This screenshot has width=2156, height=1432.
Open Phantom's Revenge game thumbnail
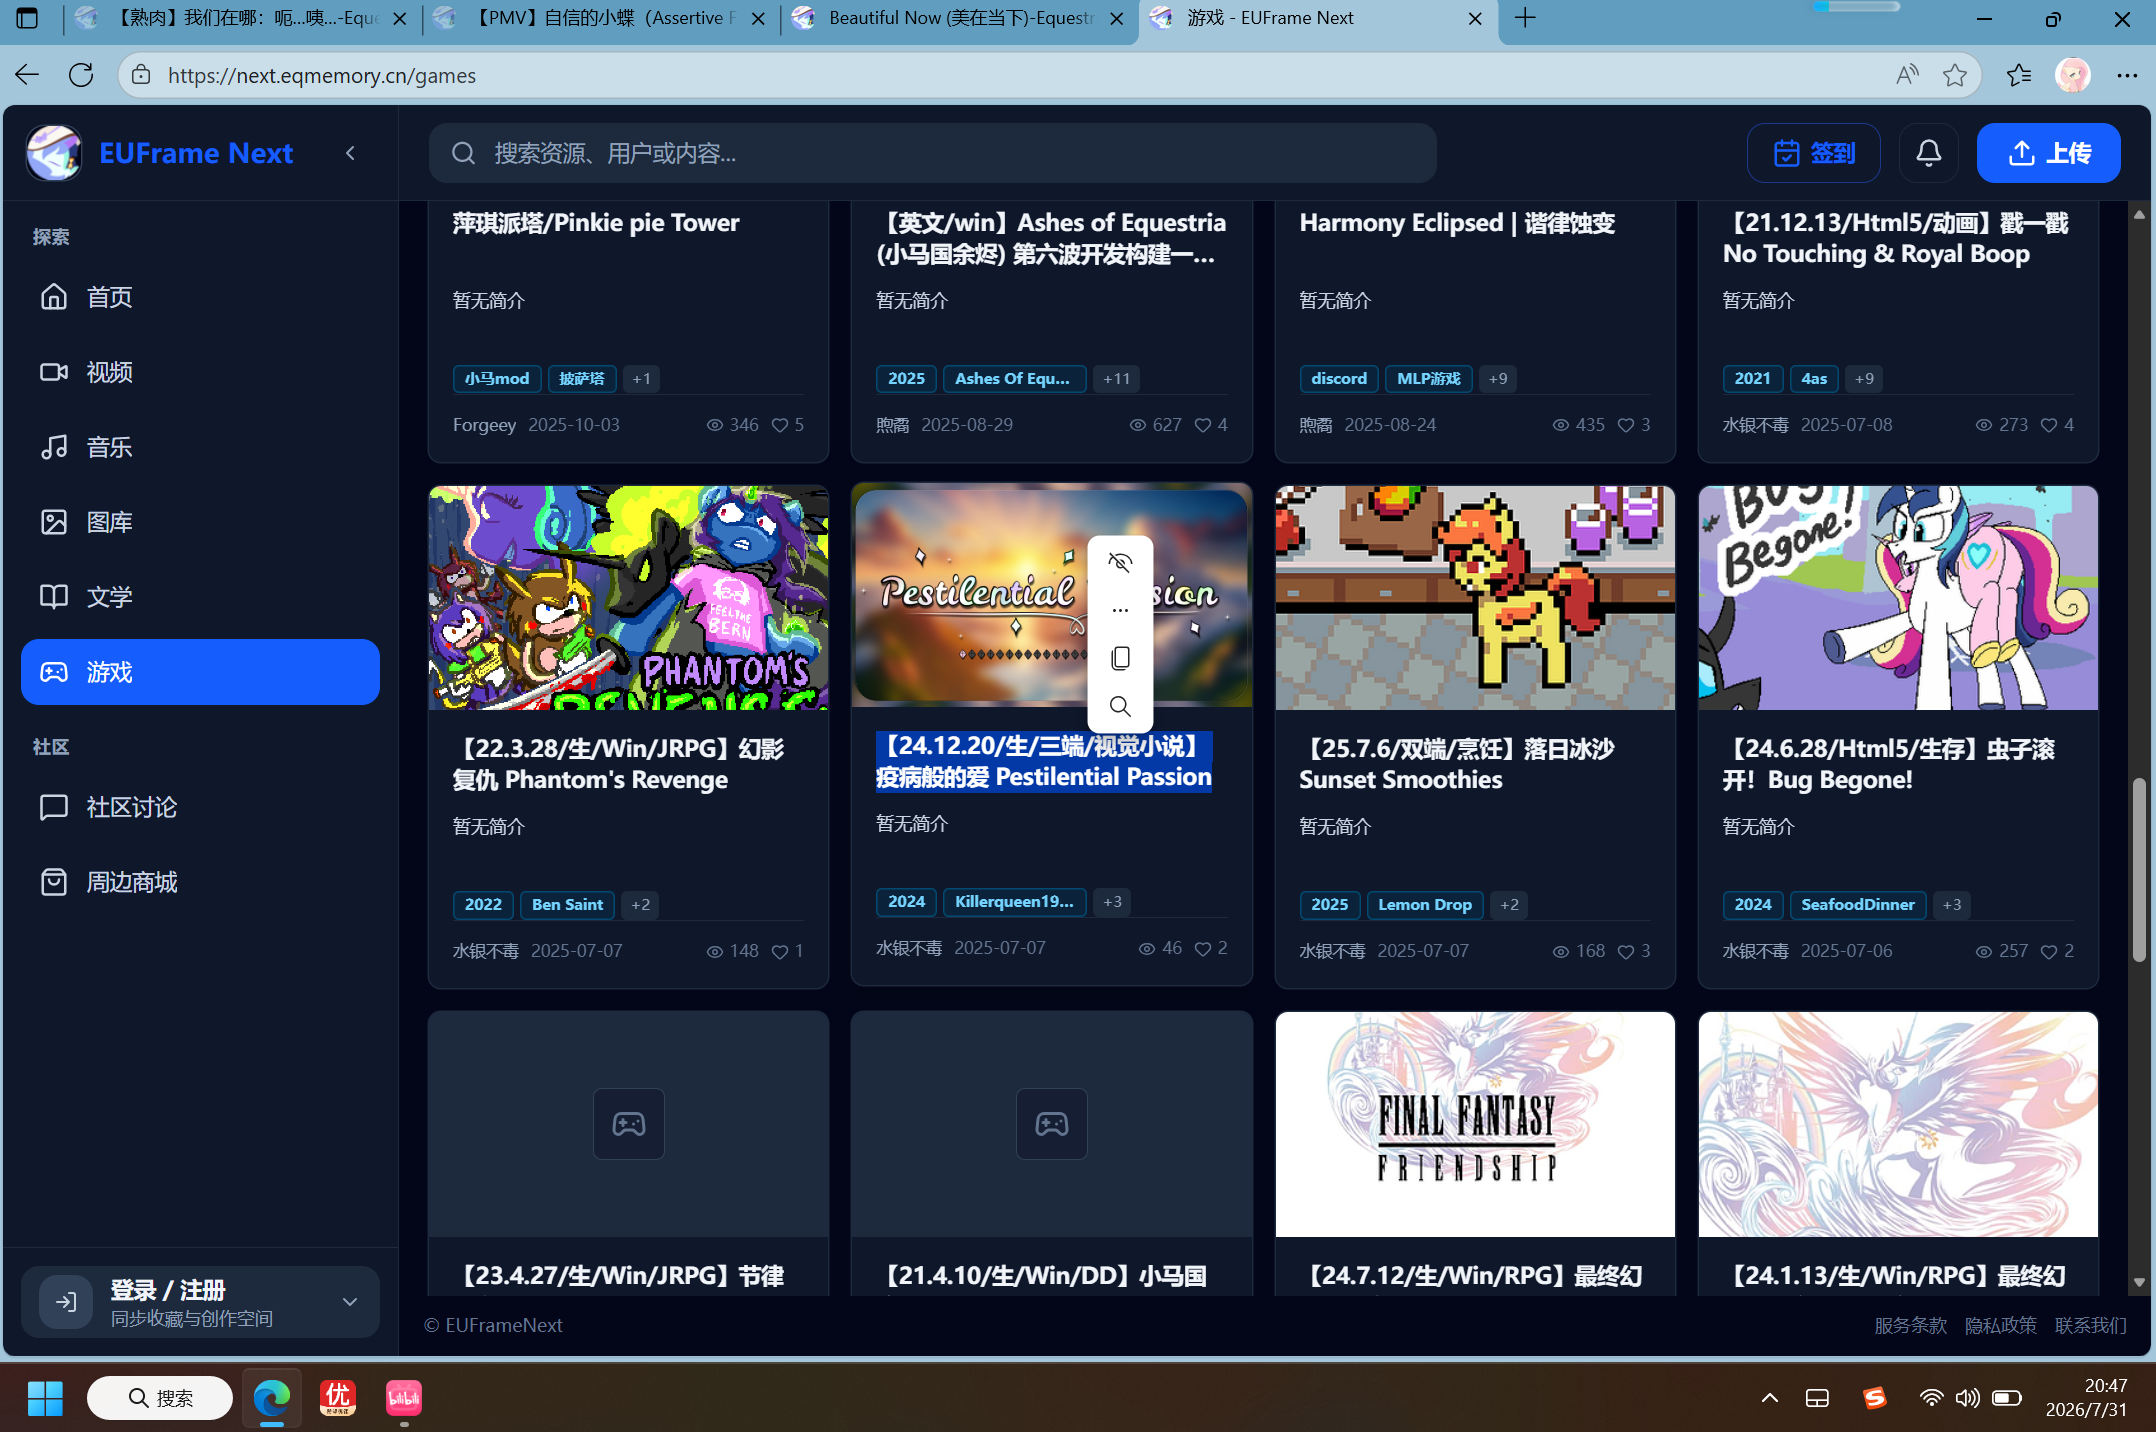628,598
